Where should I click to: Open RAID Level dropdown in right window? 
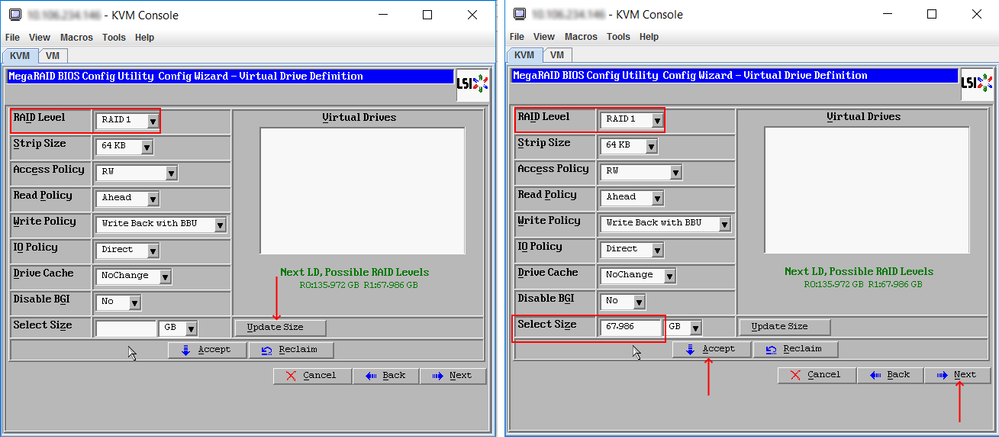coord(632,119)
